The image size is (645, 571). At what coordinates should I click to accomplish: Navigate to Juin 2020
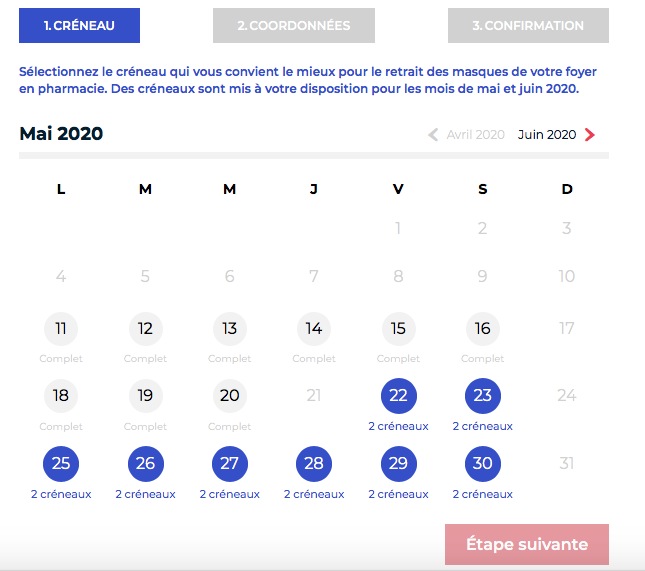pos(547,135)
